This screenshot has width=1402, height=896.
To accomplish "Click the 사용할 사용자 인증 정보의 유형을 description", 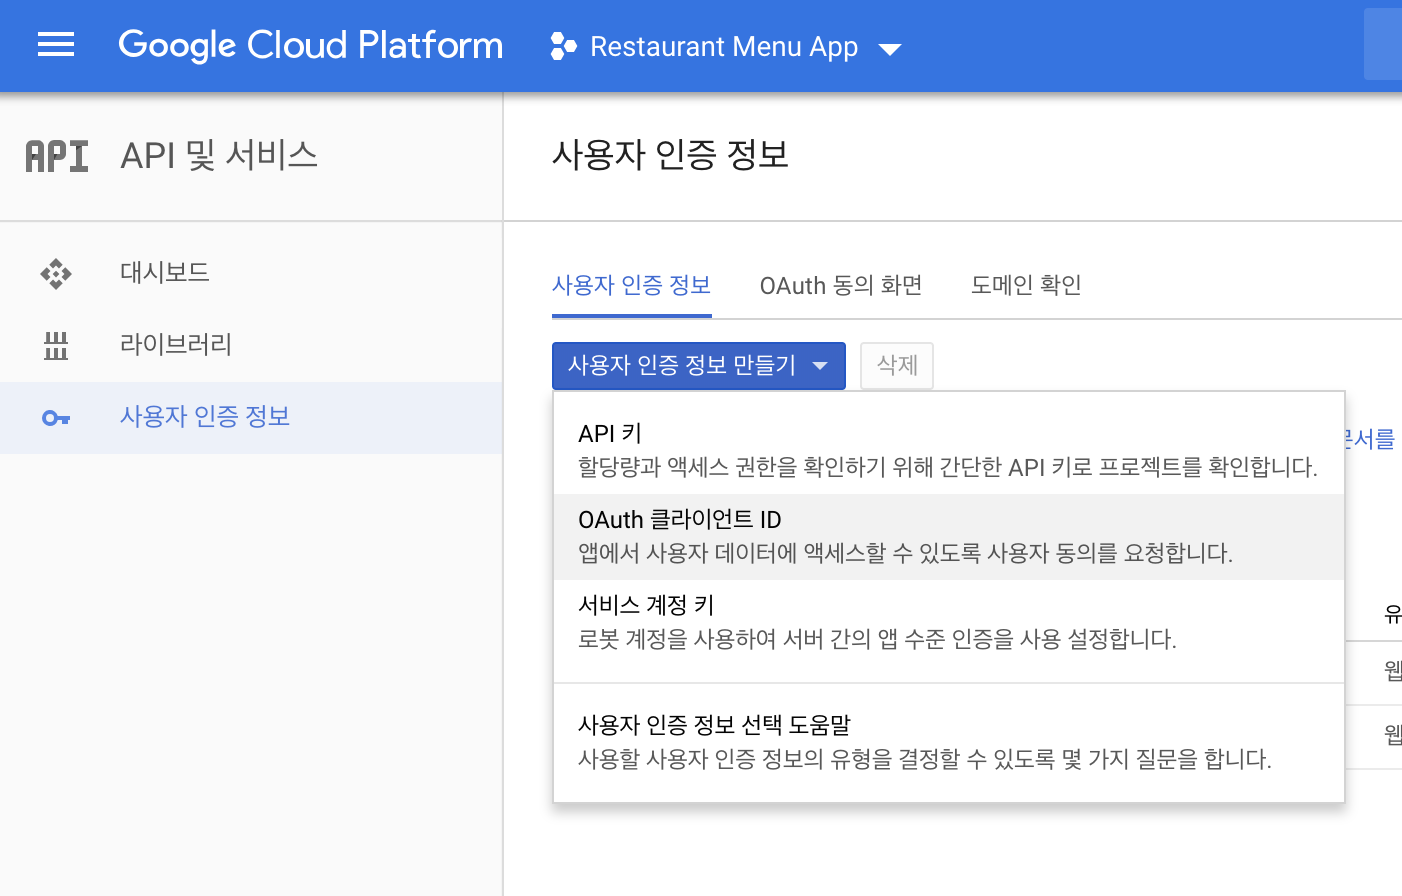I will pos(925,759).
